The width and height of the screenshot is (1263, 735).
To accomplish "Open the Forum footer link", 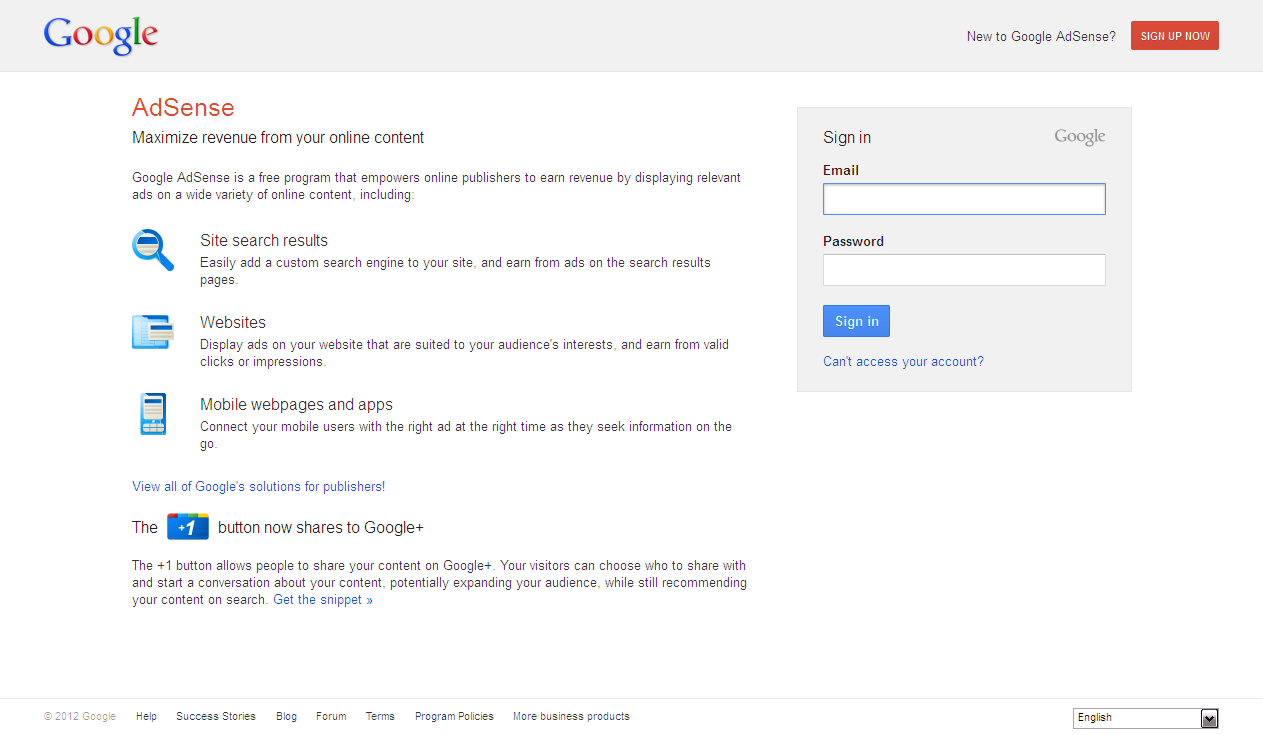I will (331, 717).
